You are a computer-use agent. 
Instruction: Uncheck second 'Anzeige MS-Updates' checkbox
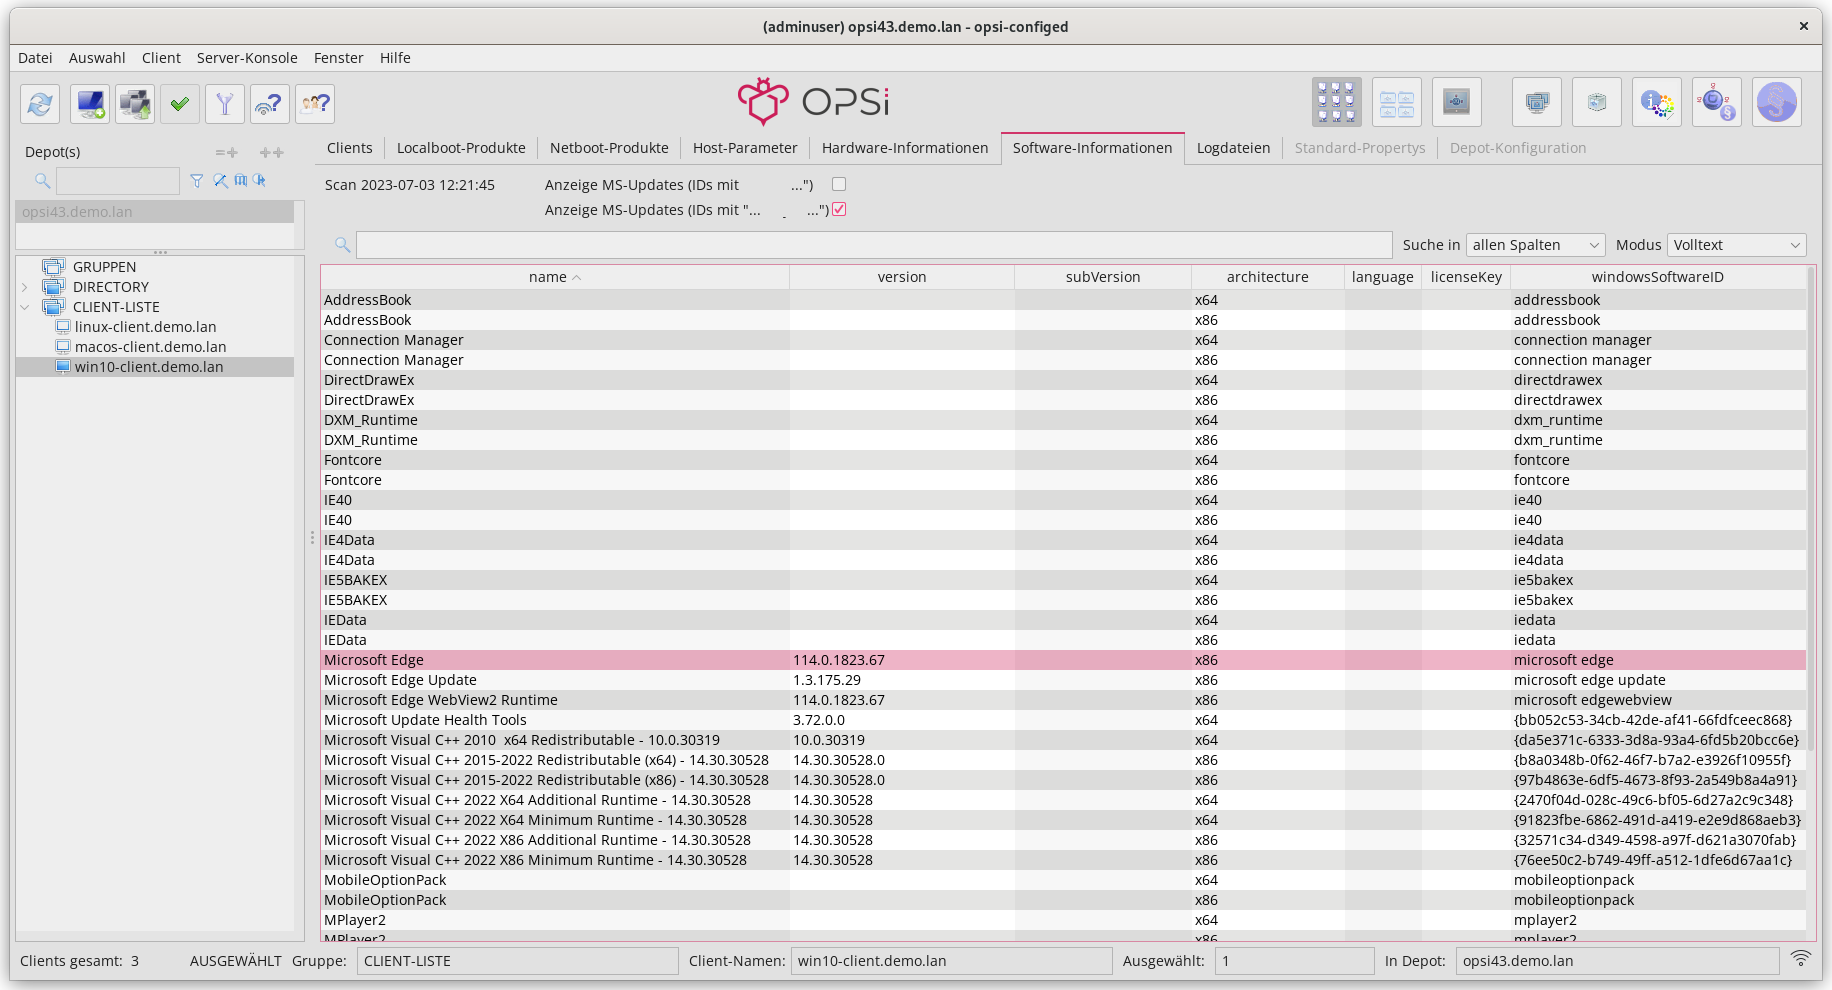tap(839, 209)
